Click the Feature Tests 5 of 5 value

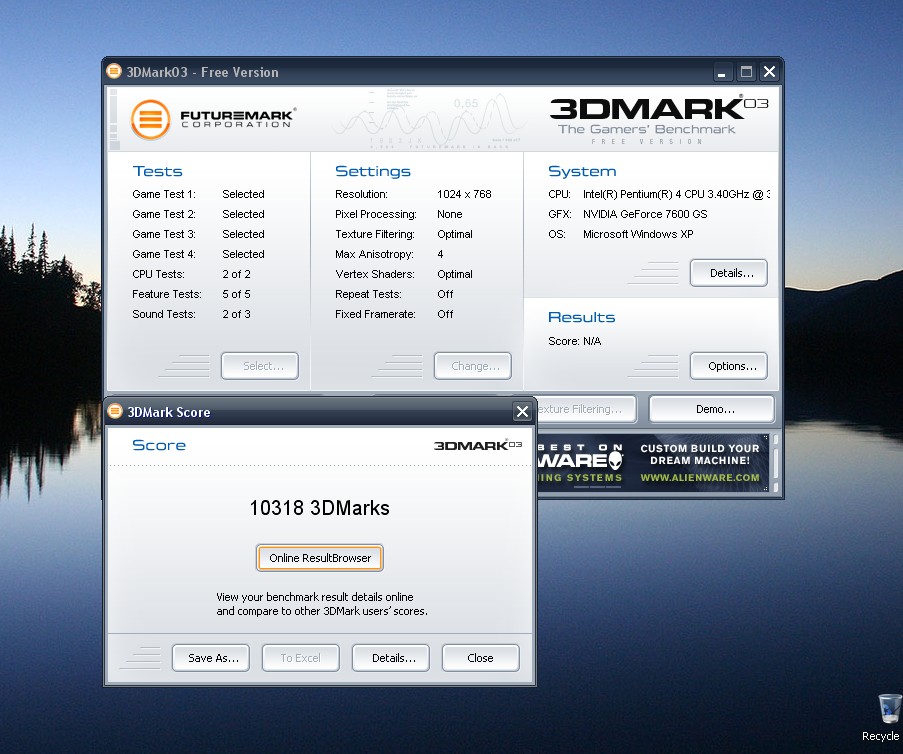pos(236,294)
